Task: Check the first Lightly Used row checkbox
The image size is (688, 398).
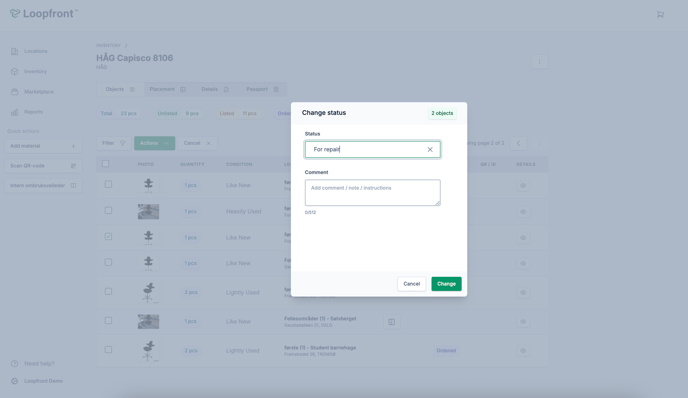Action: (x=108, y=291)
